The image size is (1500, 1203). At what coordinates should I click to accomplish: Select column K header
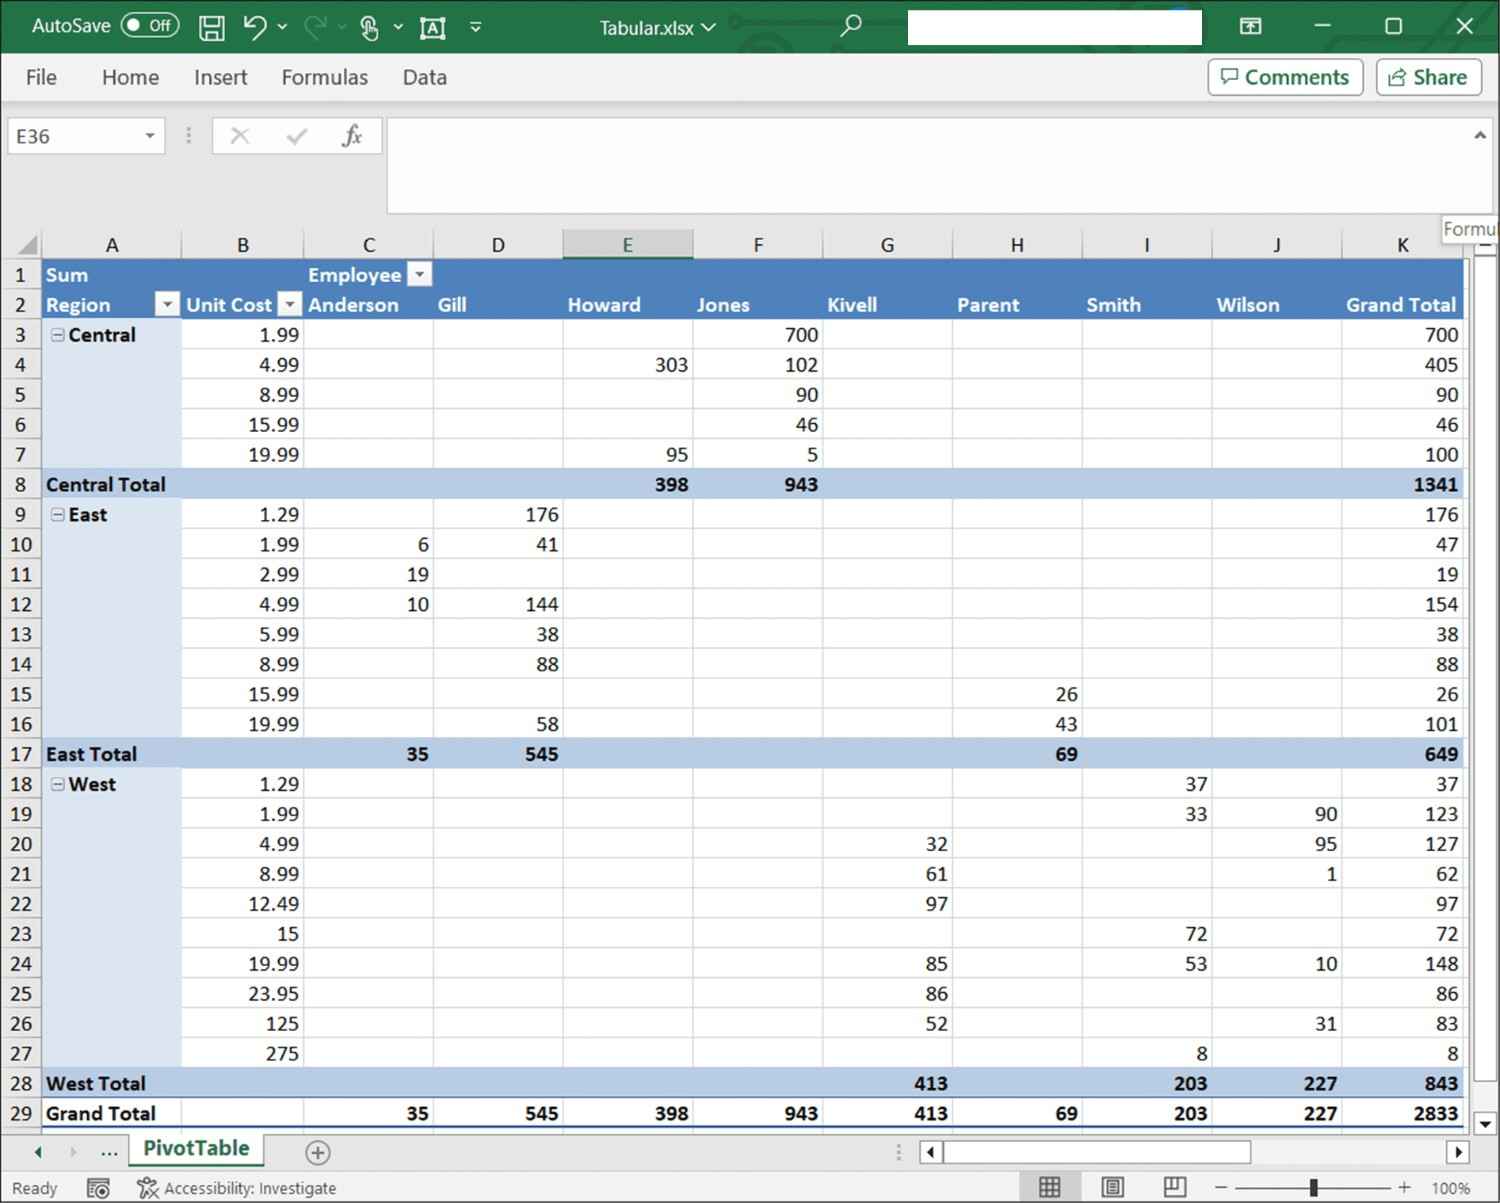pyautogui.click(x=1402, y=245)
